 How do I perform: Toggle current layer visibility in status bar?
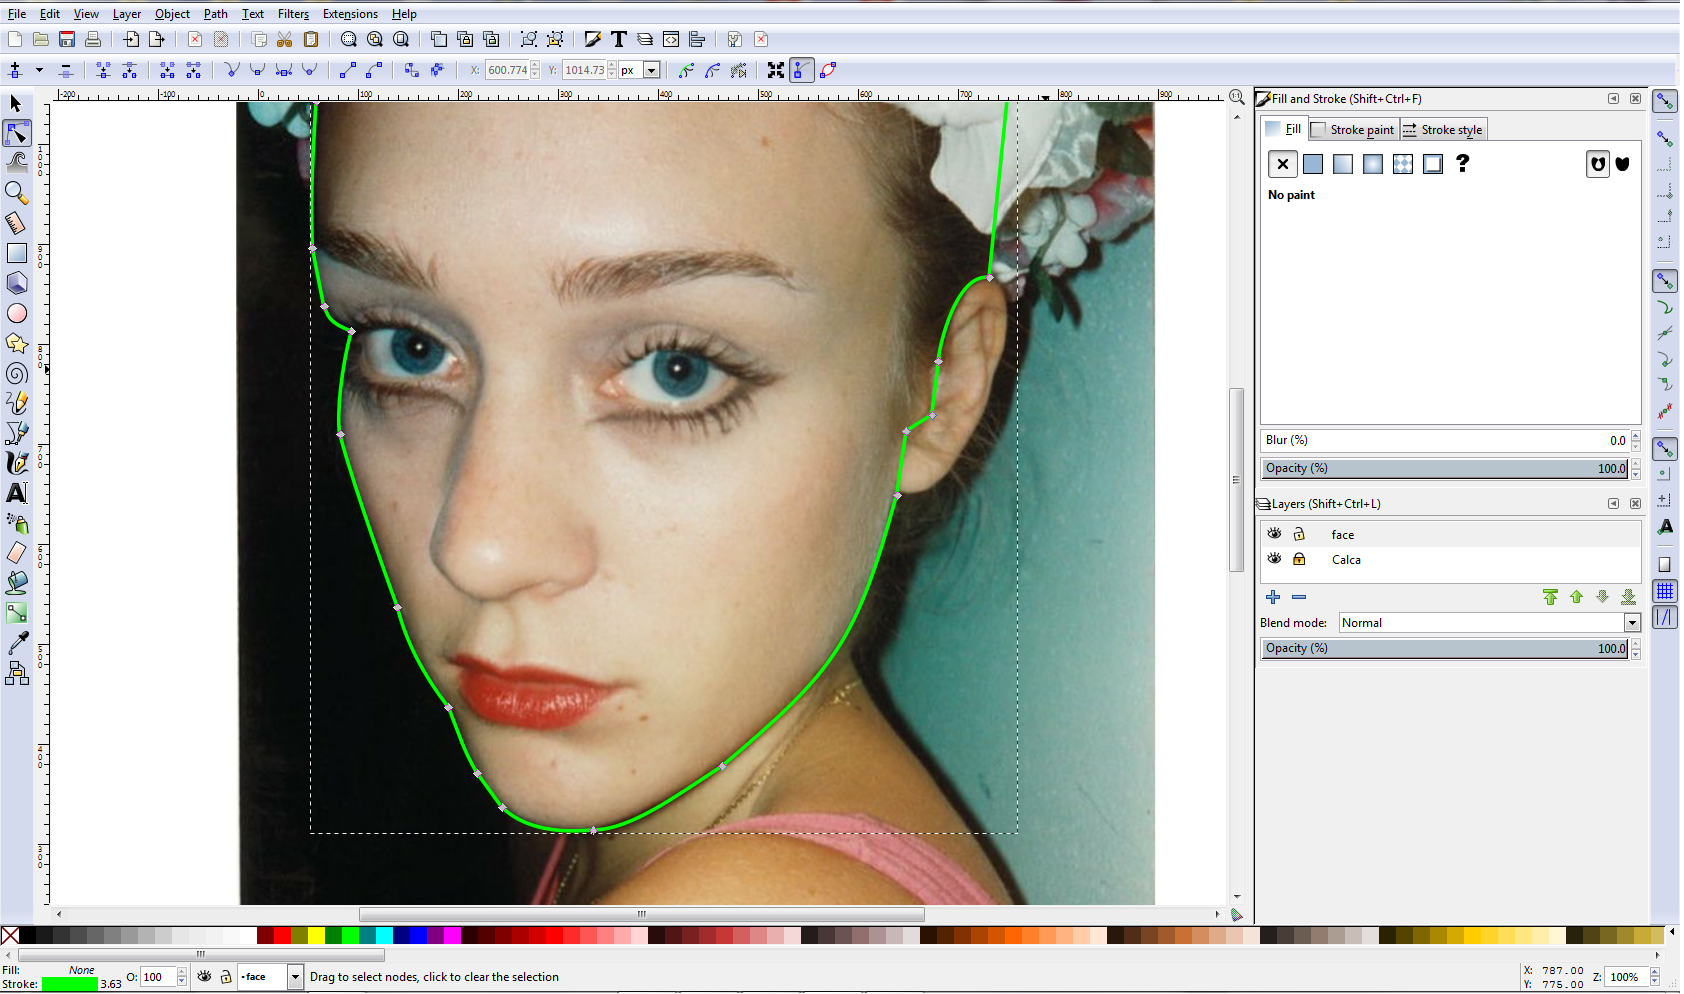tap(204, 977)
